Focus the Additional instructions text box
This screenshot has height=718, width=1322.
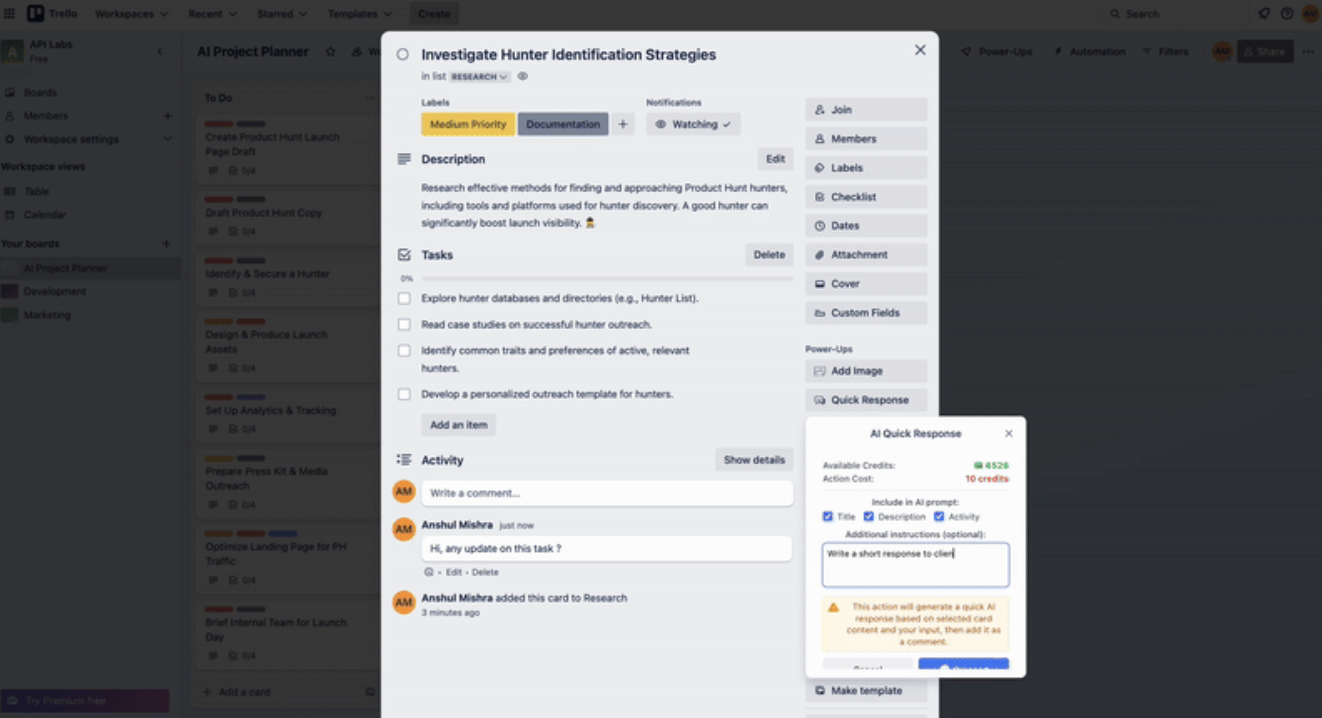[915, 565]
